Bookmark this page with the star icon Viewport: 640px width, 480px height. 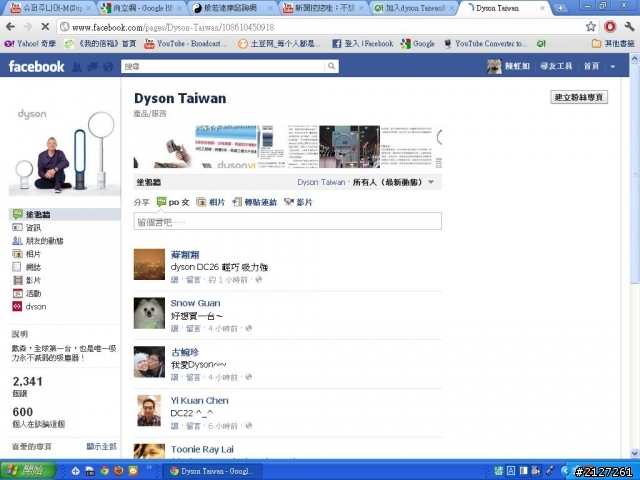[590, 27]
